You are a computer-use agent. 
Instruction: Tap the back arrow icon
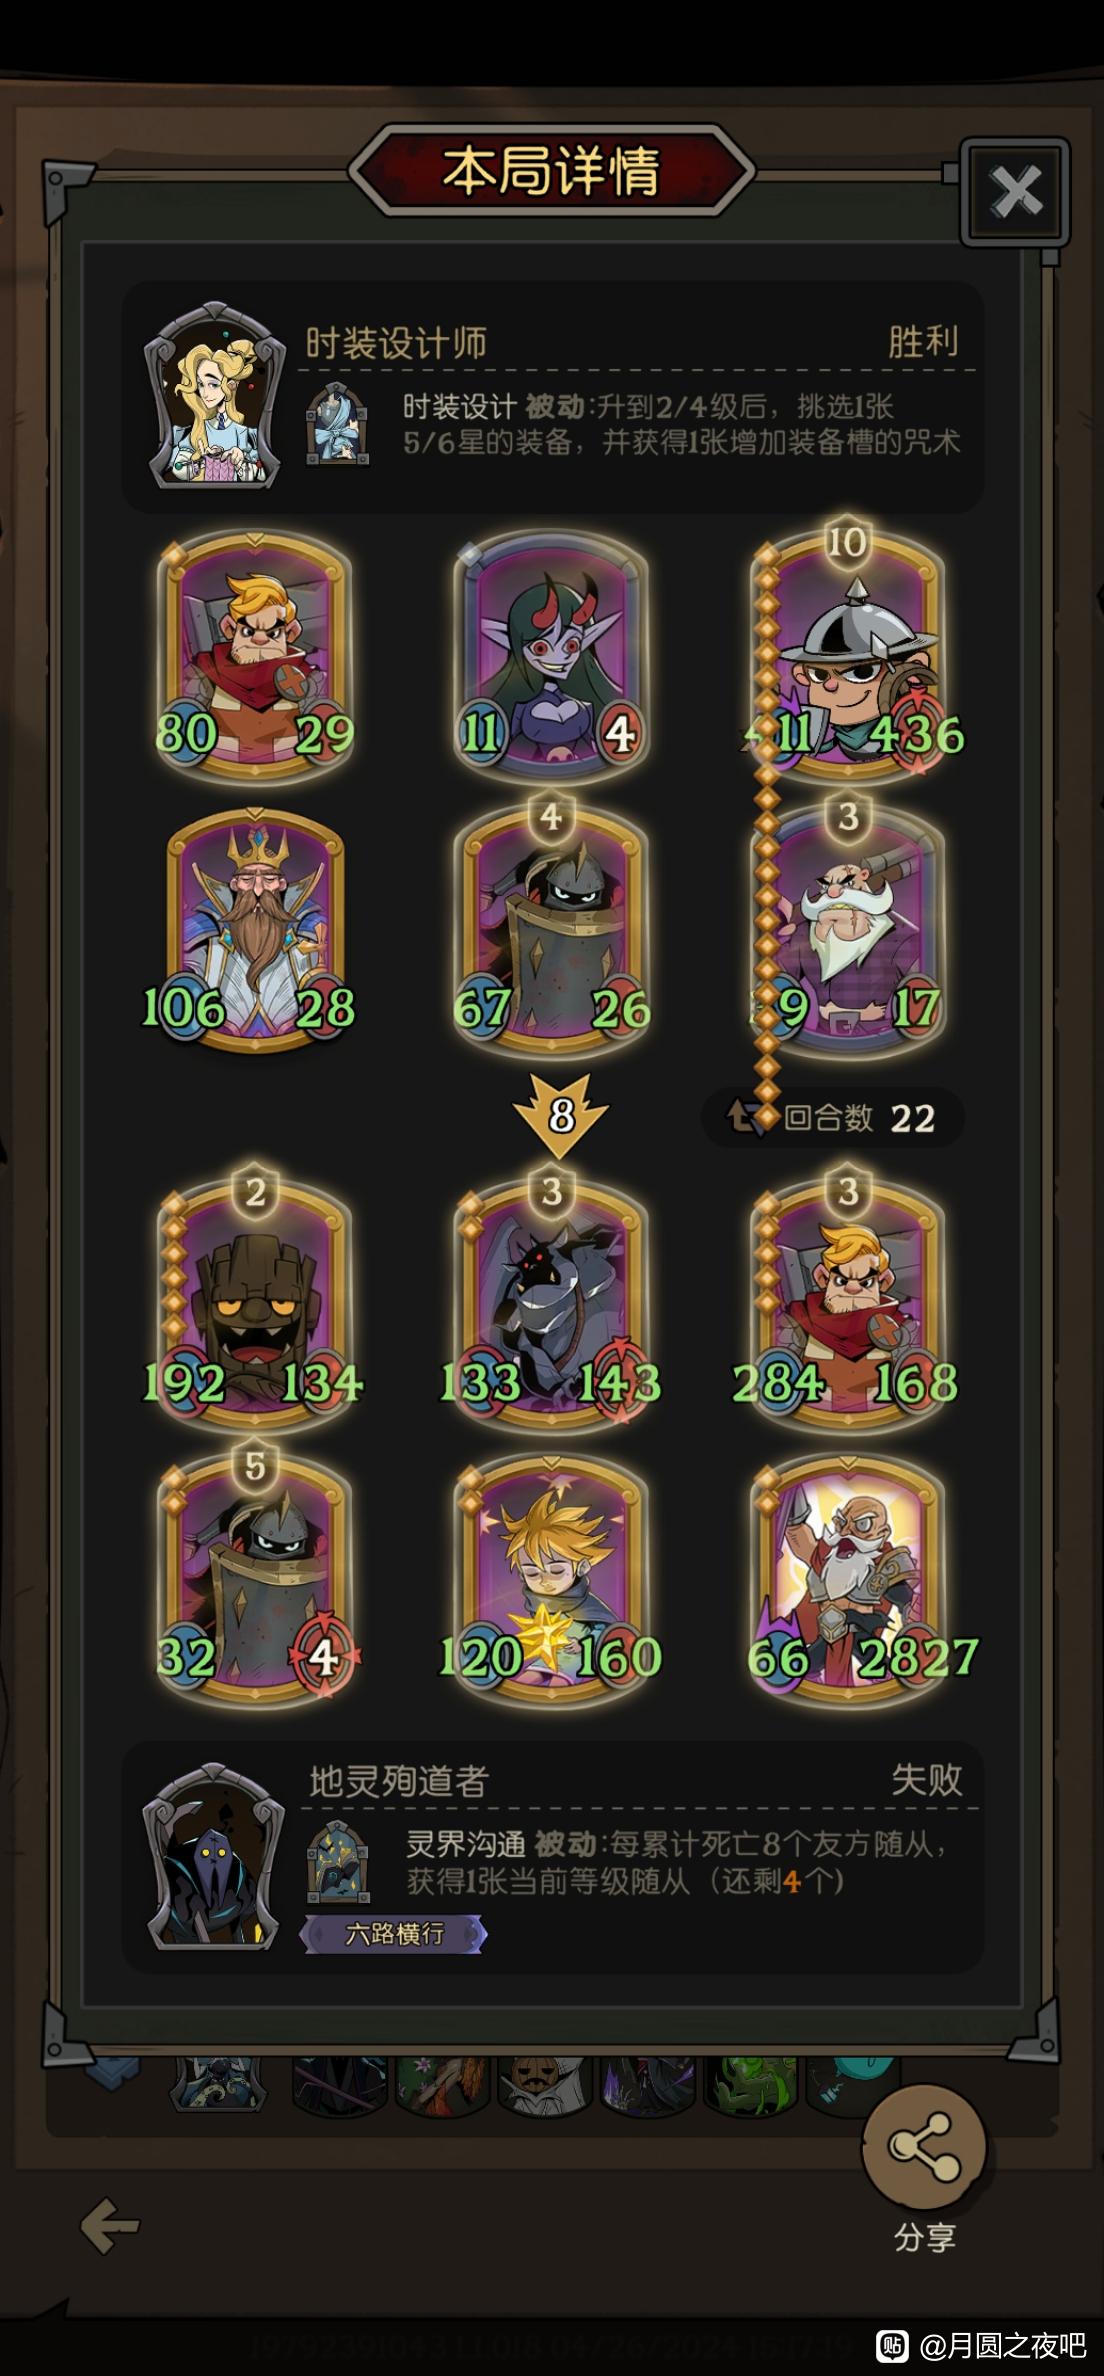[109, 2226]
